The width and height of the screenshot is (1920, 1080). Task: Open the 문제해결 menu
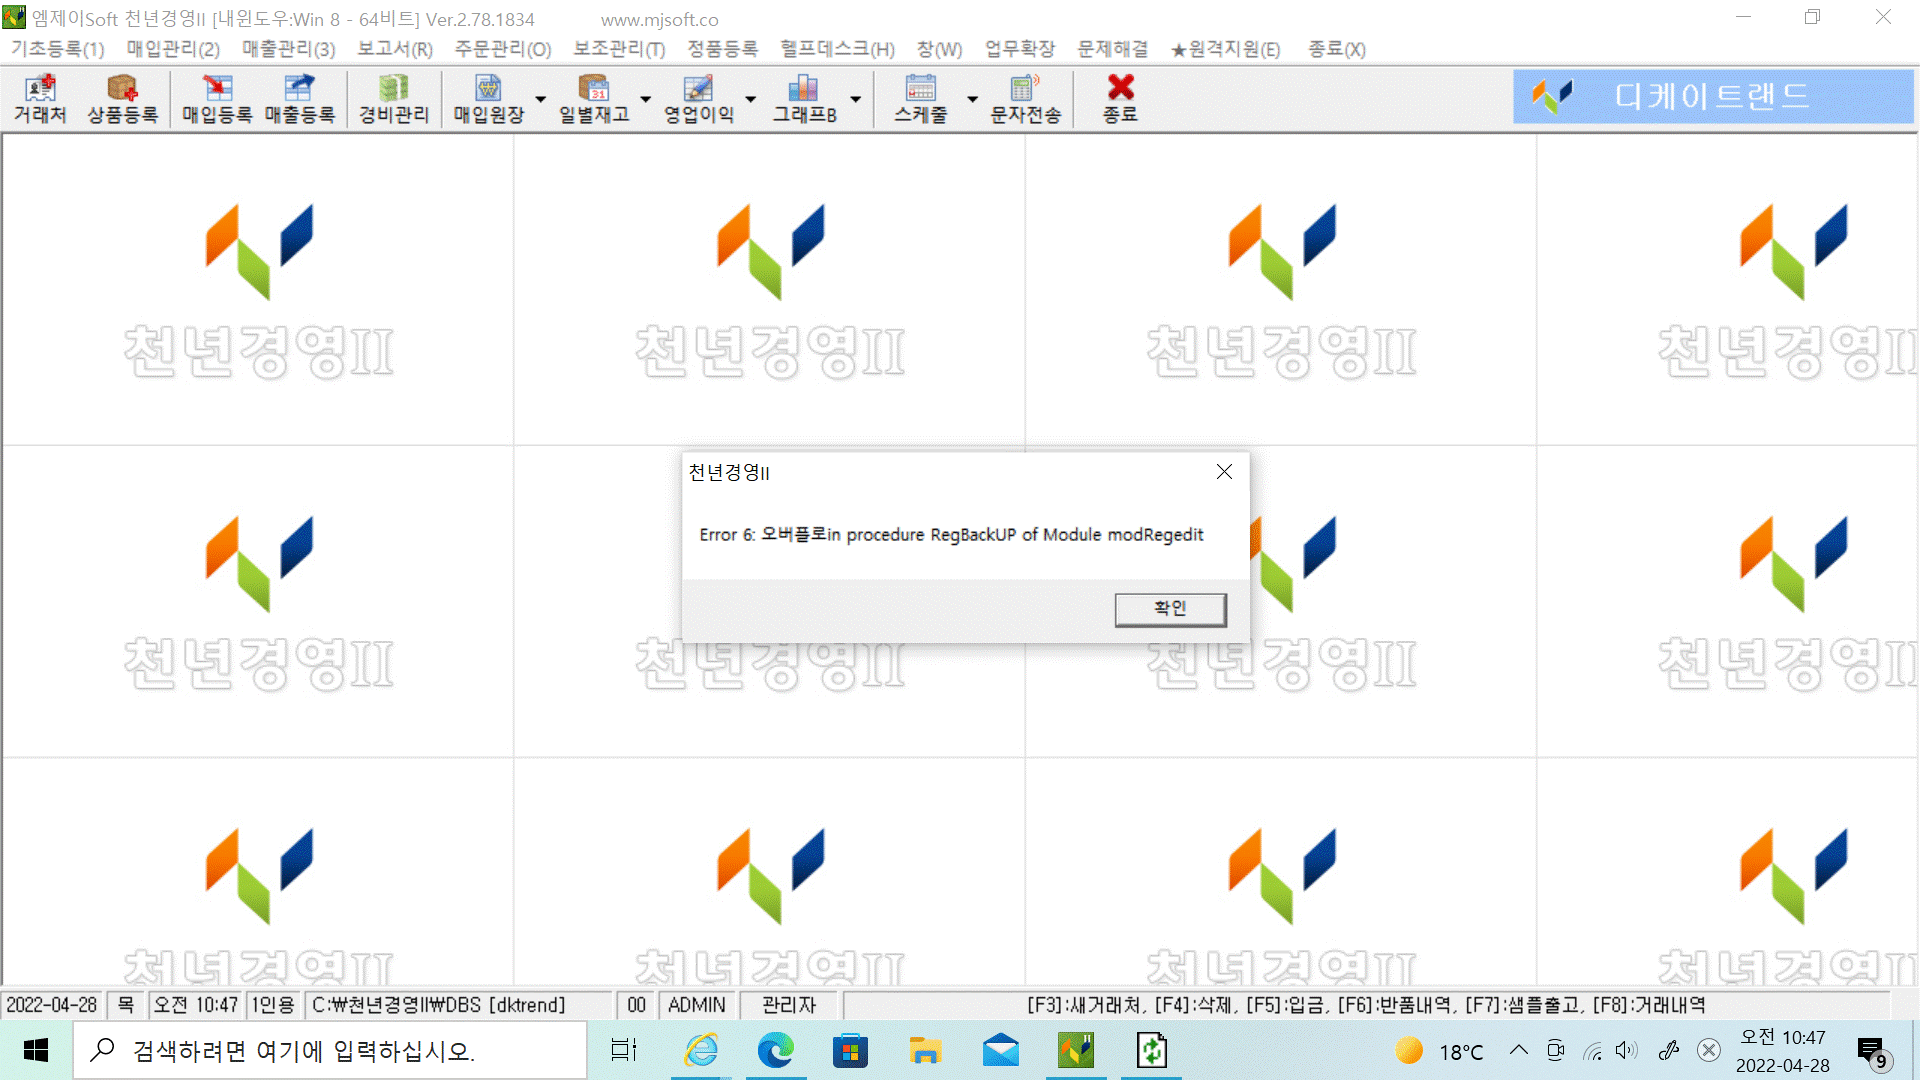[1112, 49]
